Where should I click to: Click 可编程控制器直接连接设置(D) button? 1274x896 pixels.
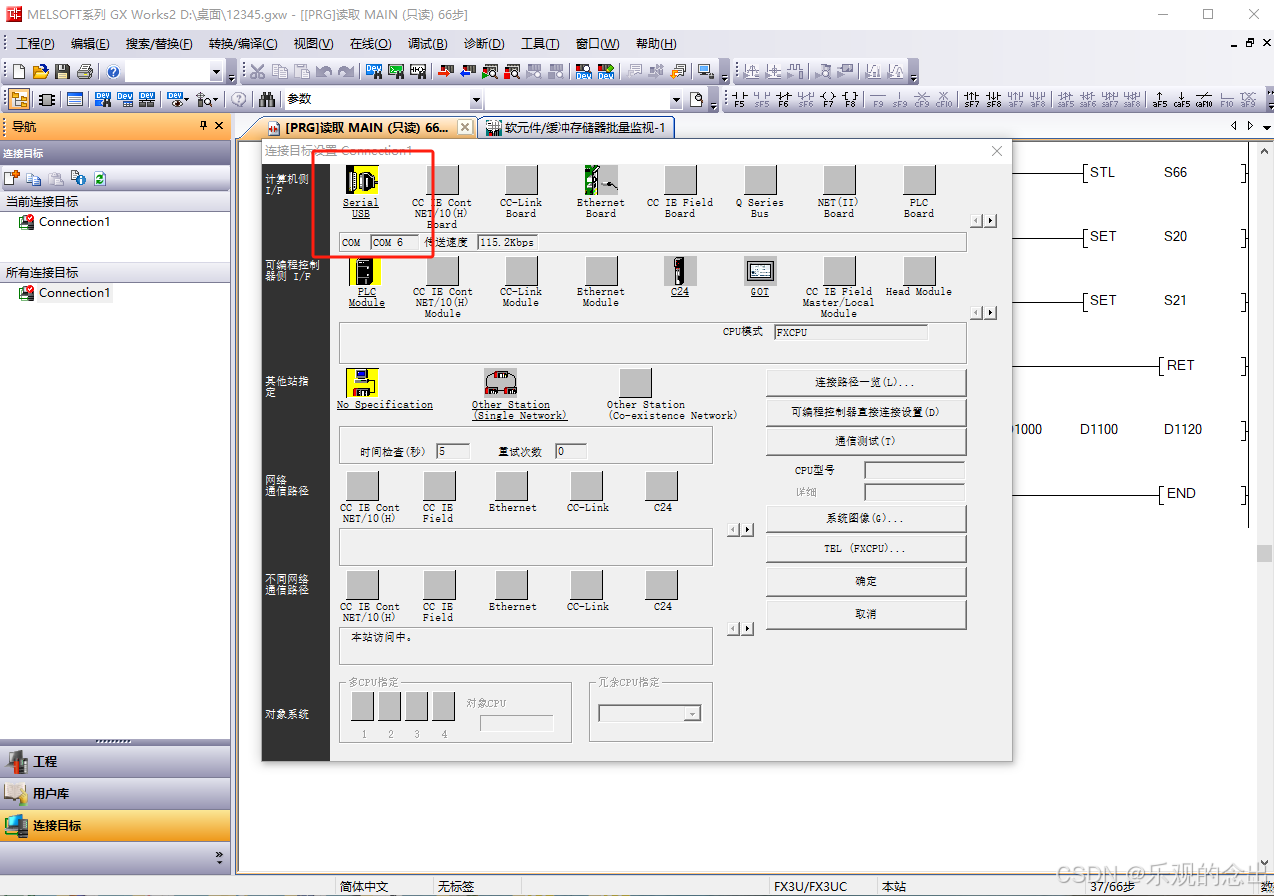pos(866,412)
